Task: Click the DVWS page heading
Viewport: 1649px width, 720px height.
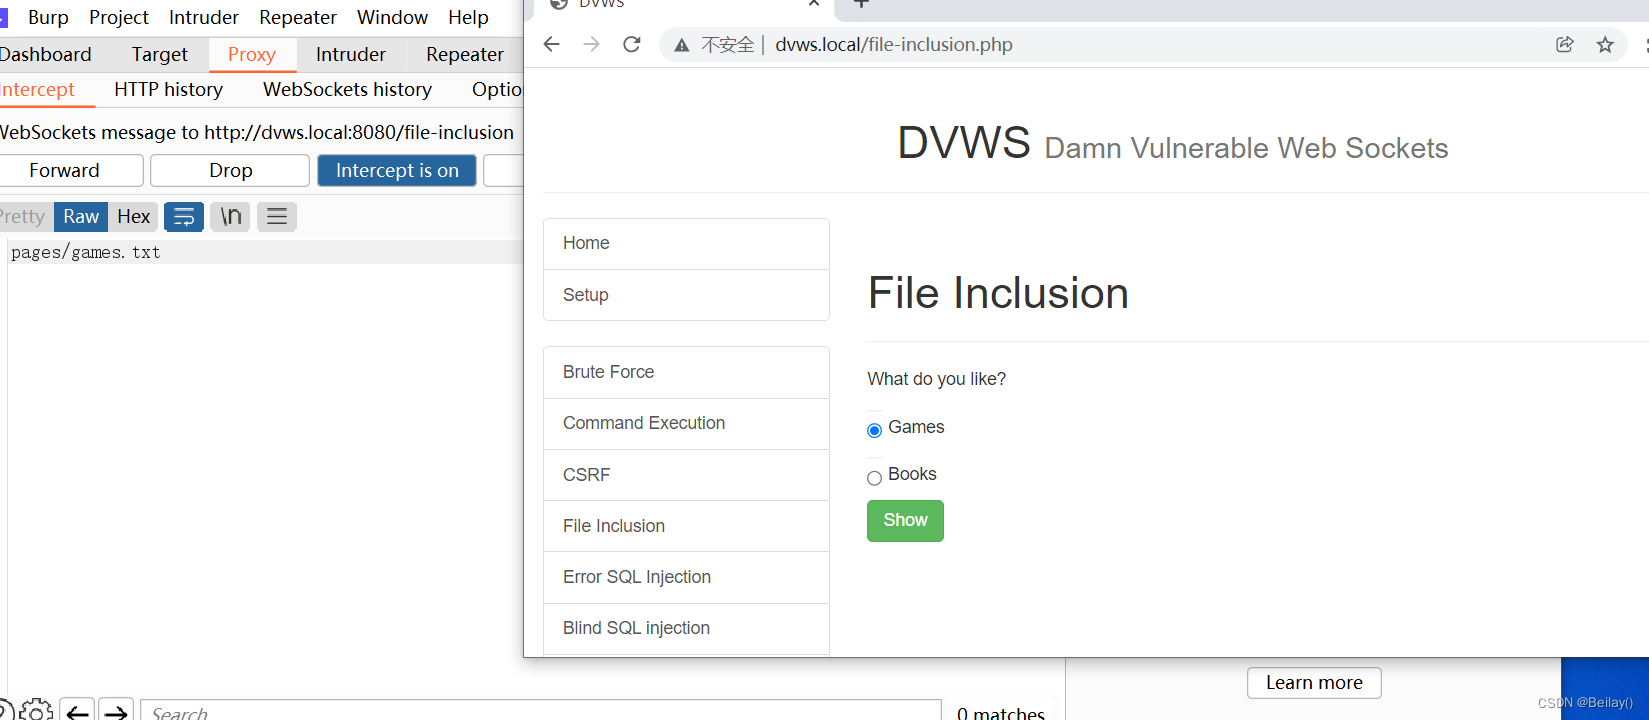Action: pyautogui.click(x=1172, y=144)
